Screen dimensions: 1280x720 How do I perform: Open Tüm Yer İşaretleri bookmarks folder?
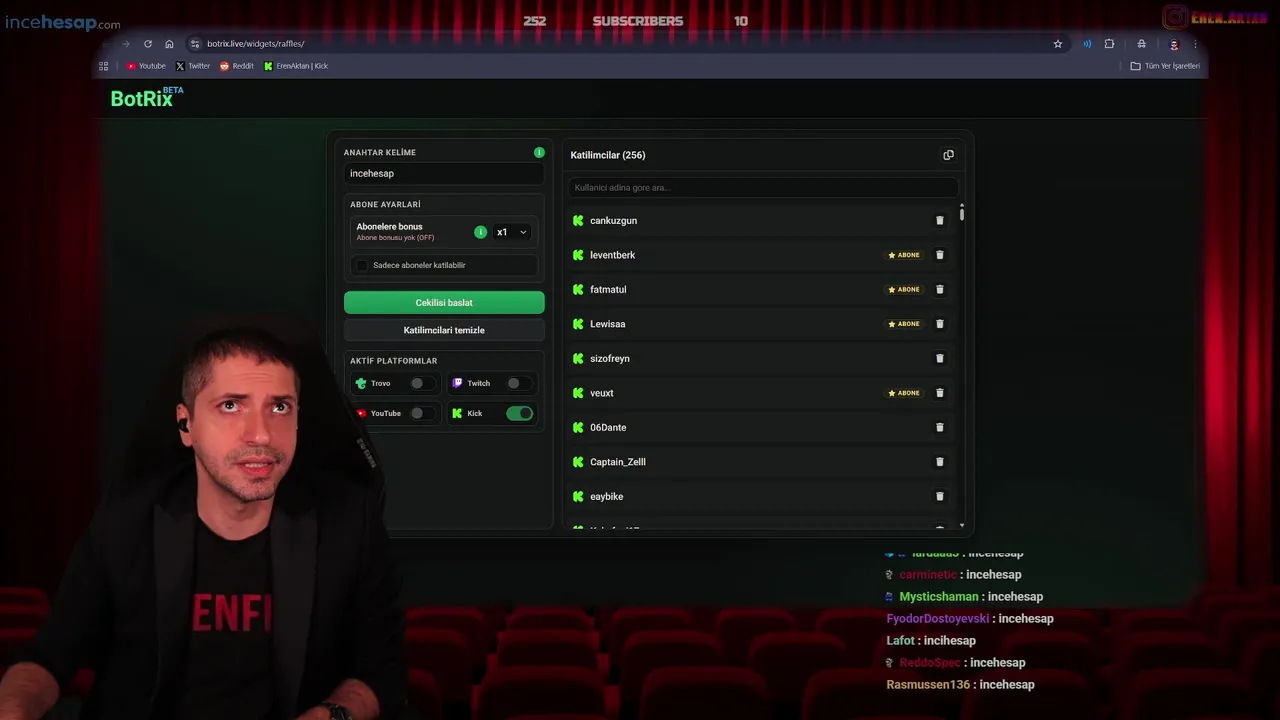pos(1165,66)
